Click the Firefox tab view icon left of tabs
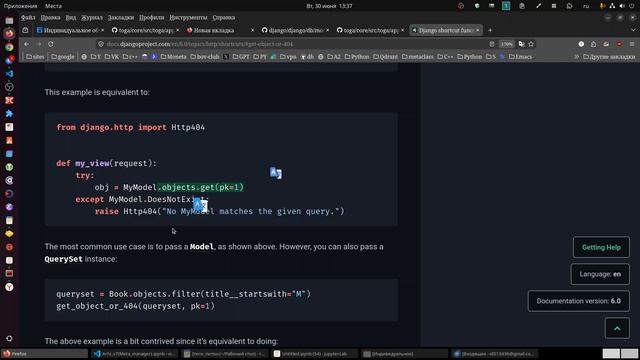This screenshot has width=640, height=360. tap(25, 30)
